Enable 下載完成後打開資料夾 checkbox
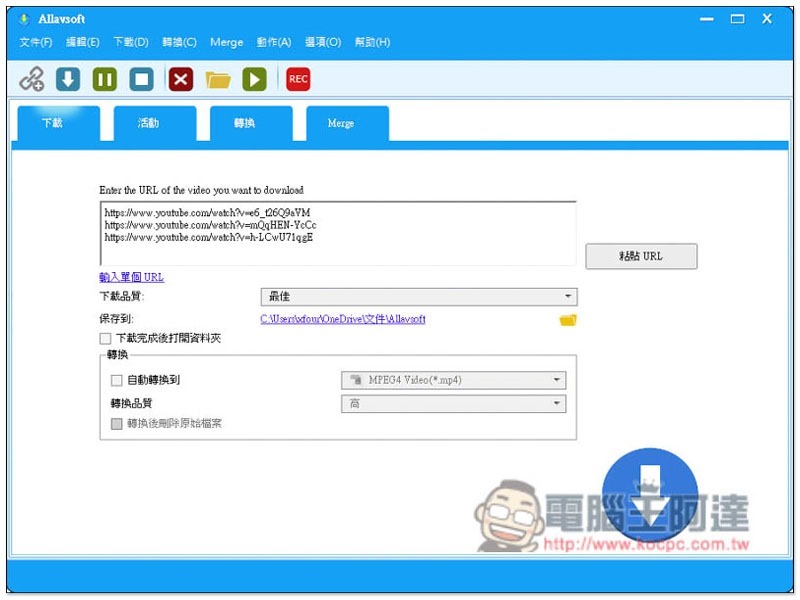Viewport: 800px width, 600px height. coord(106,338)
